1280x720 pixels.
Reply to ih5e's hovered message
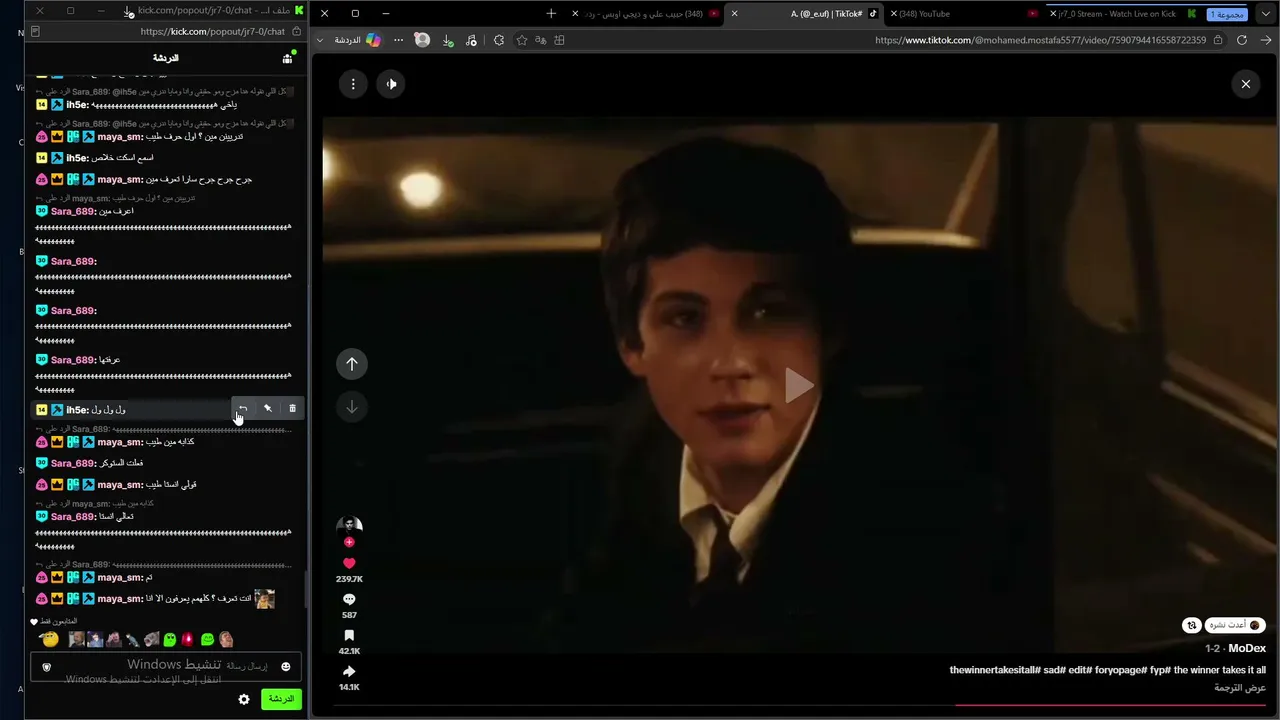pyautogui.click(x=243, y=408)
